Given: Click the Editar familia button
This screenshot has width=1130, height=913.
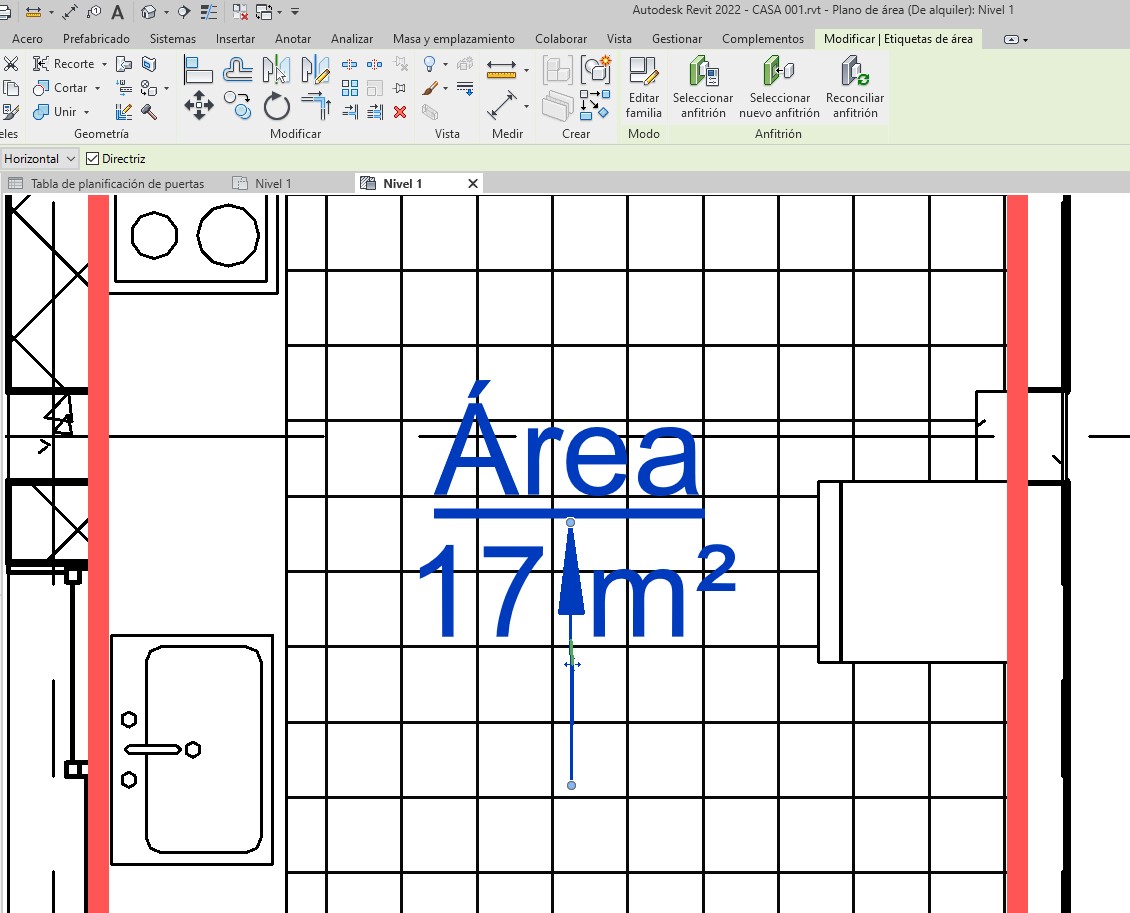Looking at the screenshot, I should coord(644,88).
